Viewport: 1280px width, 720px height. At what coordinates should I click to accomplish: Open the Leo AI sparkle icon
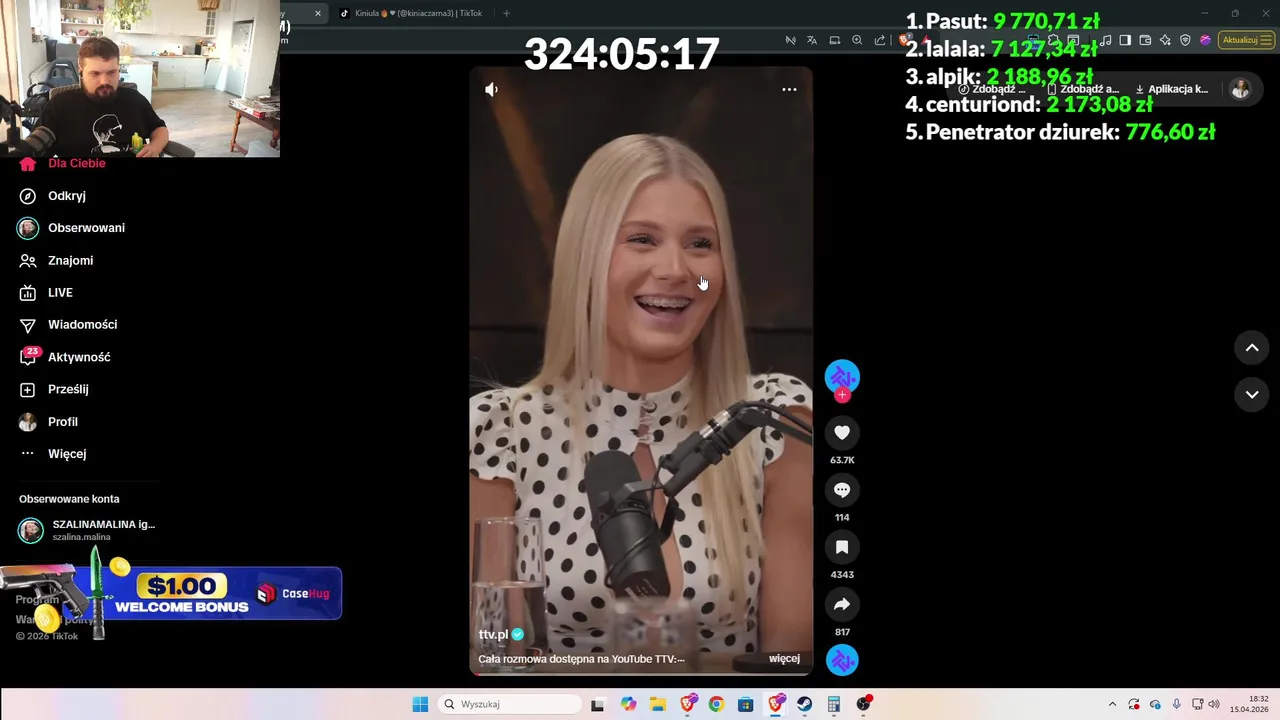tap(1165, 40)
